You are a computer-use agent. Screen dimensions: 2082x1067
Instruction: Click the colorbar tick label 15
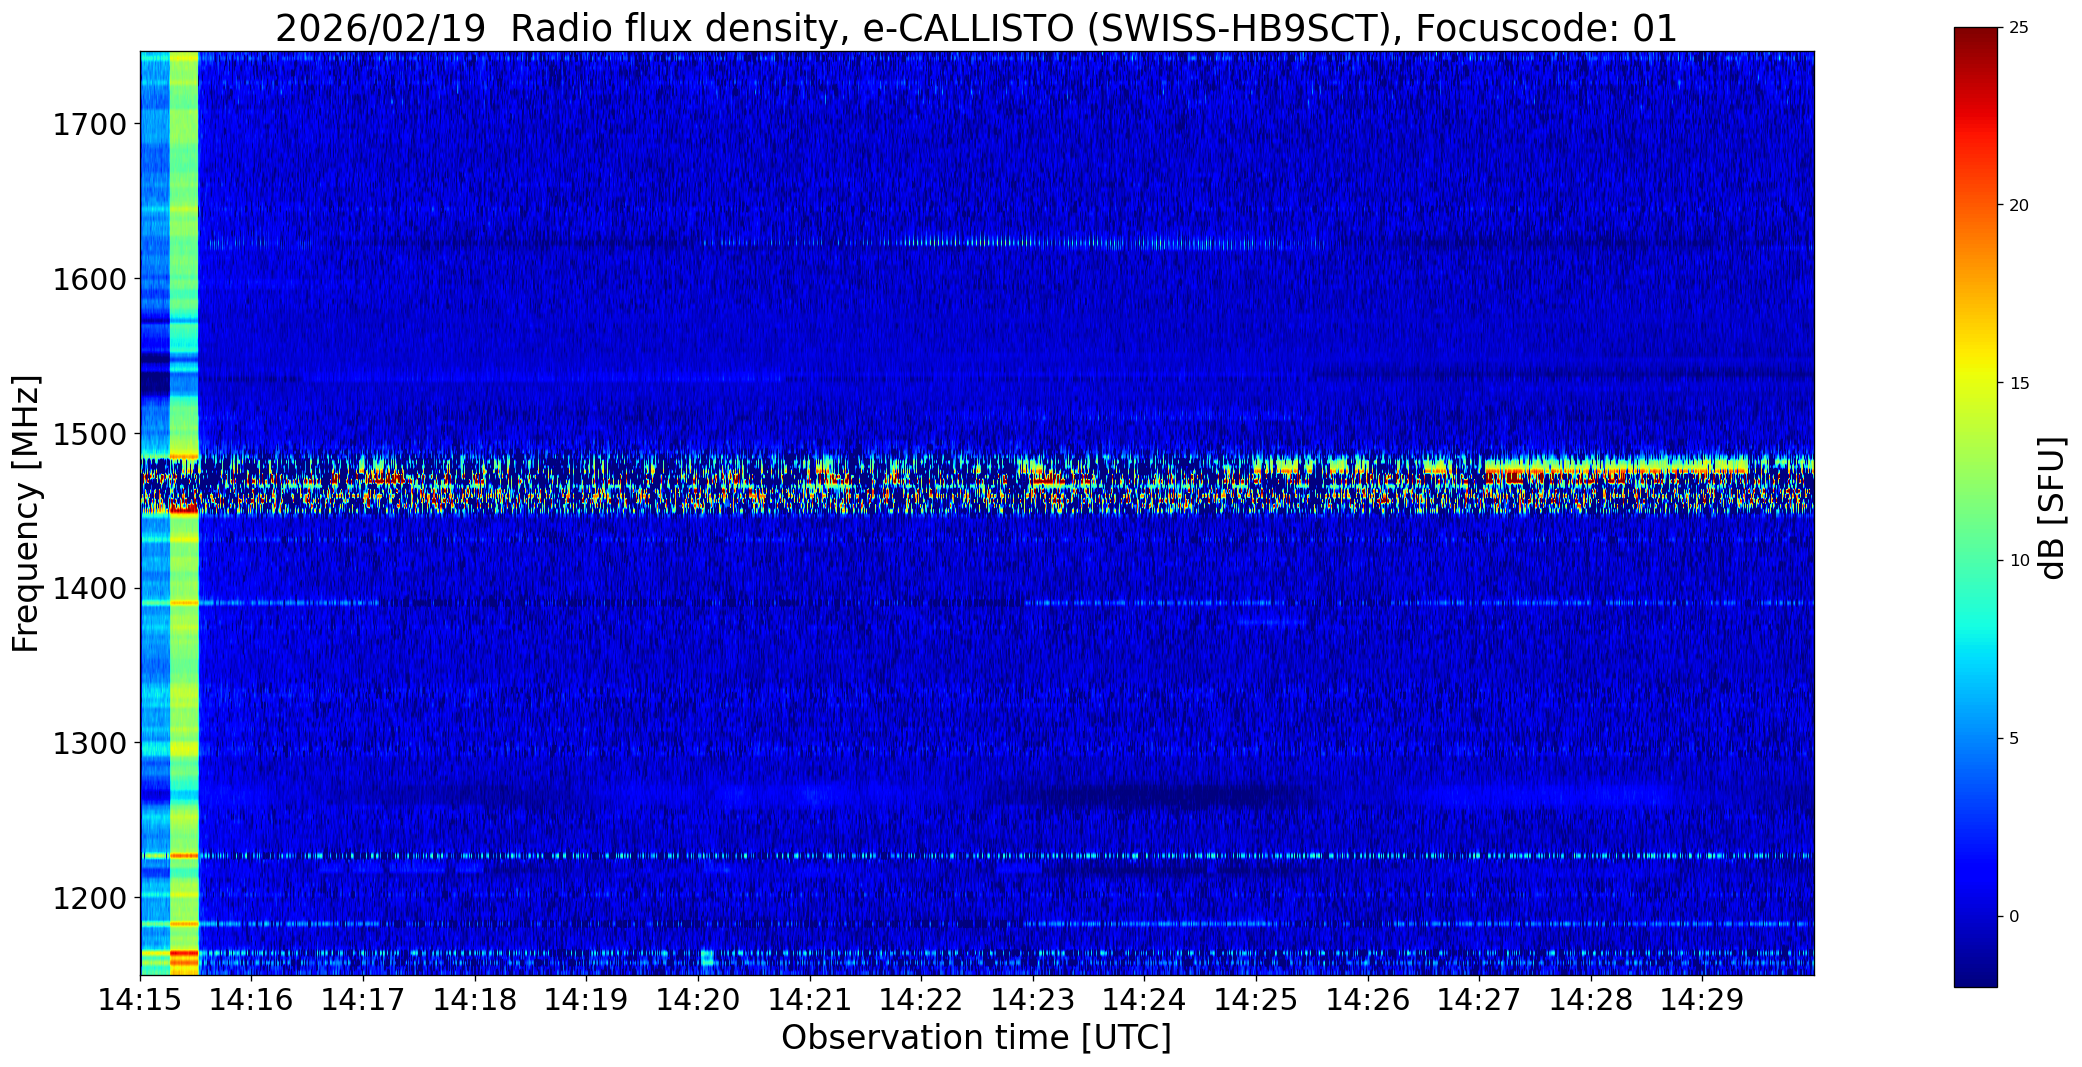(x=2019, y=384)
